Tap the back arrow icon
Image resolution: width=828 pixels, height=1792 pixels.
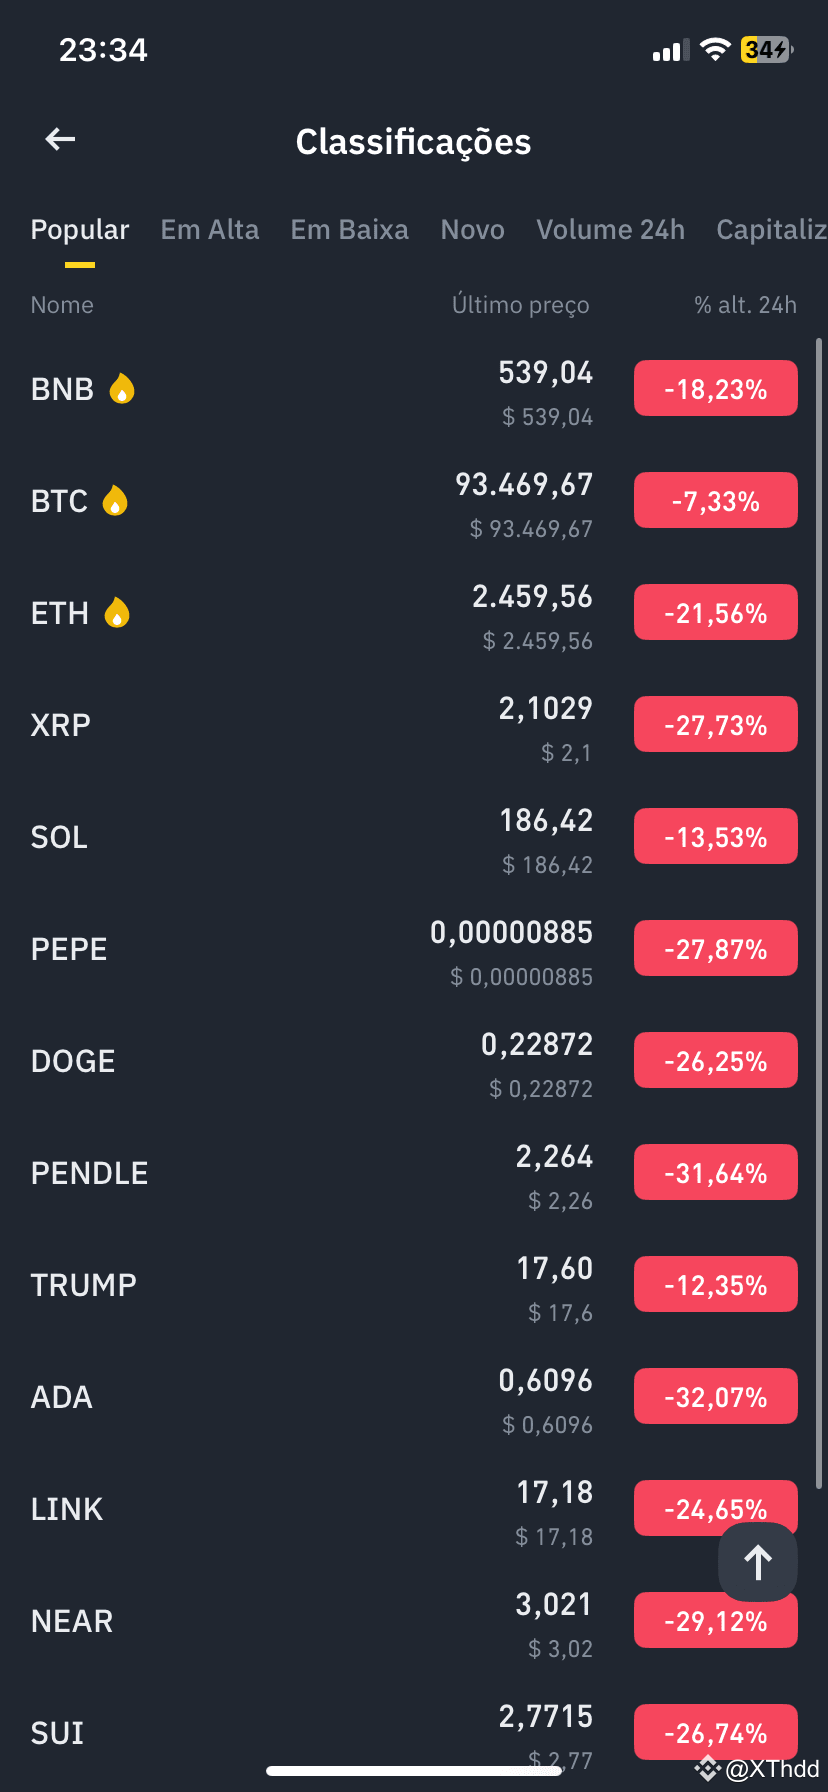(x=61, y=140)
